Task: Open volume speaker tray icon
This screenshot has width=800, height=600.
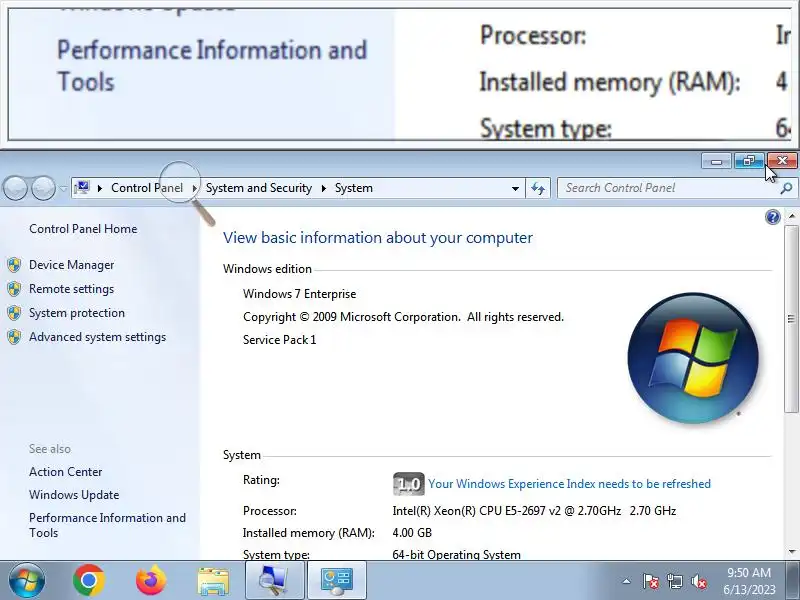Action: [x=698, y=581]
